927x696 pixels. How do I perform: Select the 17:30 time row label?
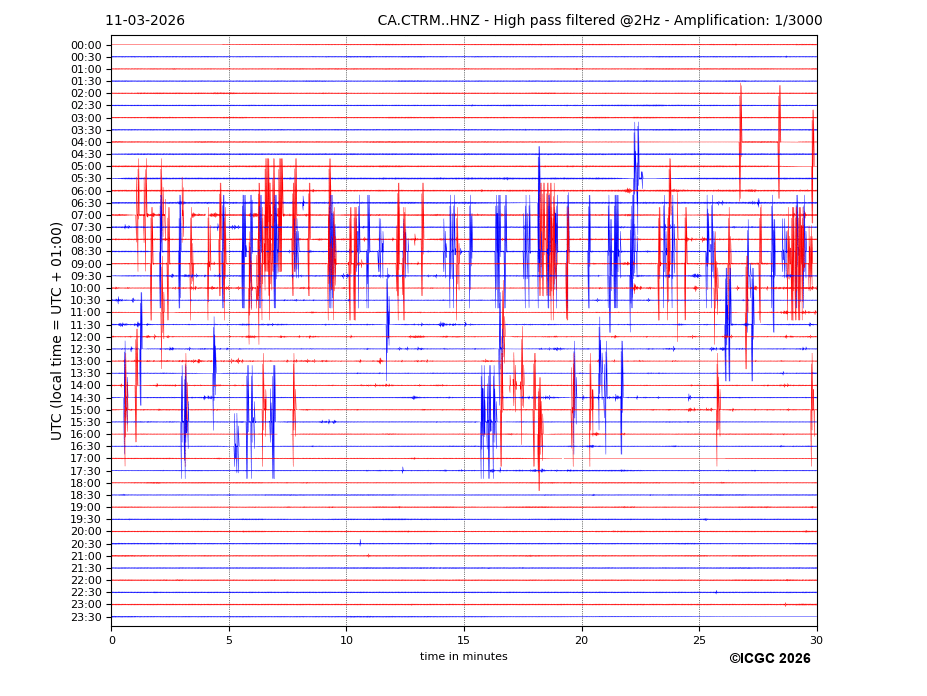pos(86,471)
